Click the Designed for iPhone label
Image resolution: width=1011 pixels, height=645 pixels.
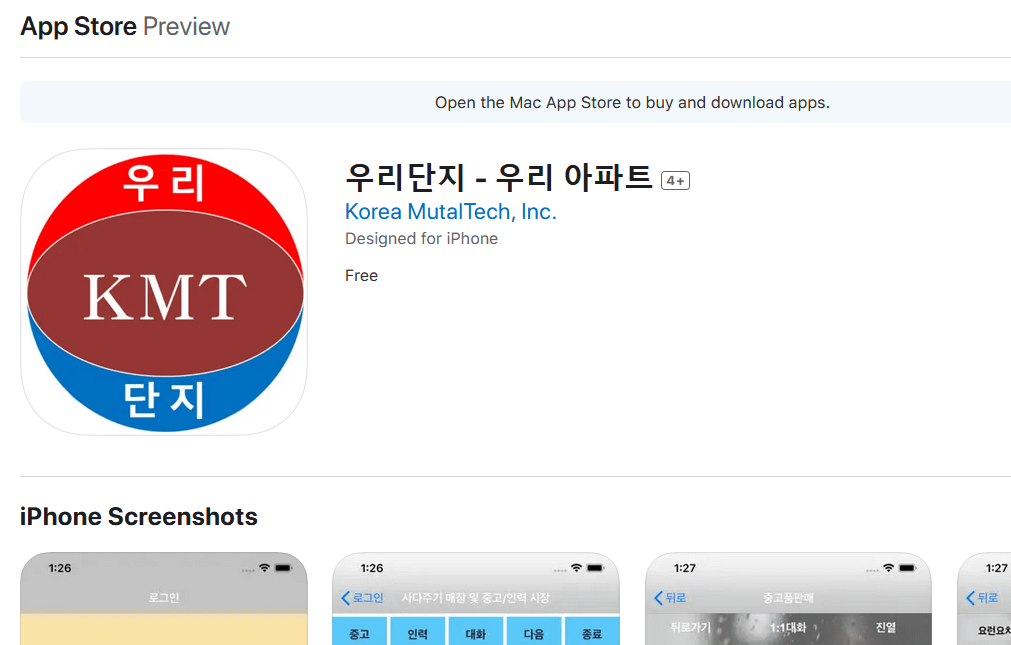(x=422, y=239)
